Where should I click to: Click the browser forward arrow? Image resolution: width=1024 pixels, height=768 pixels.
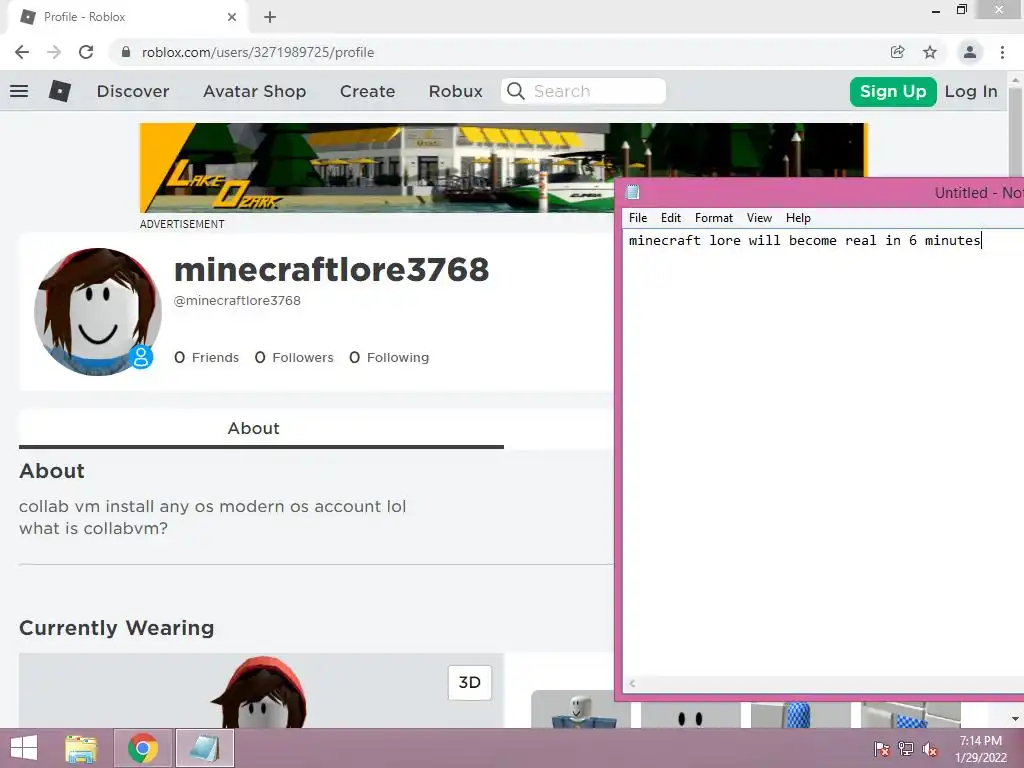[54, 52]
